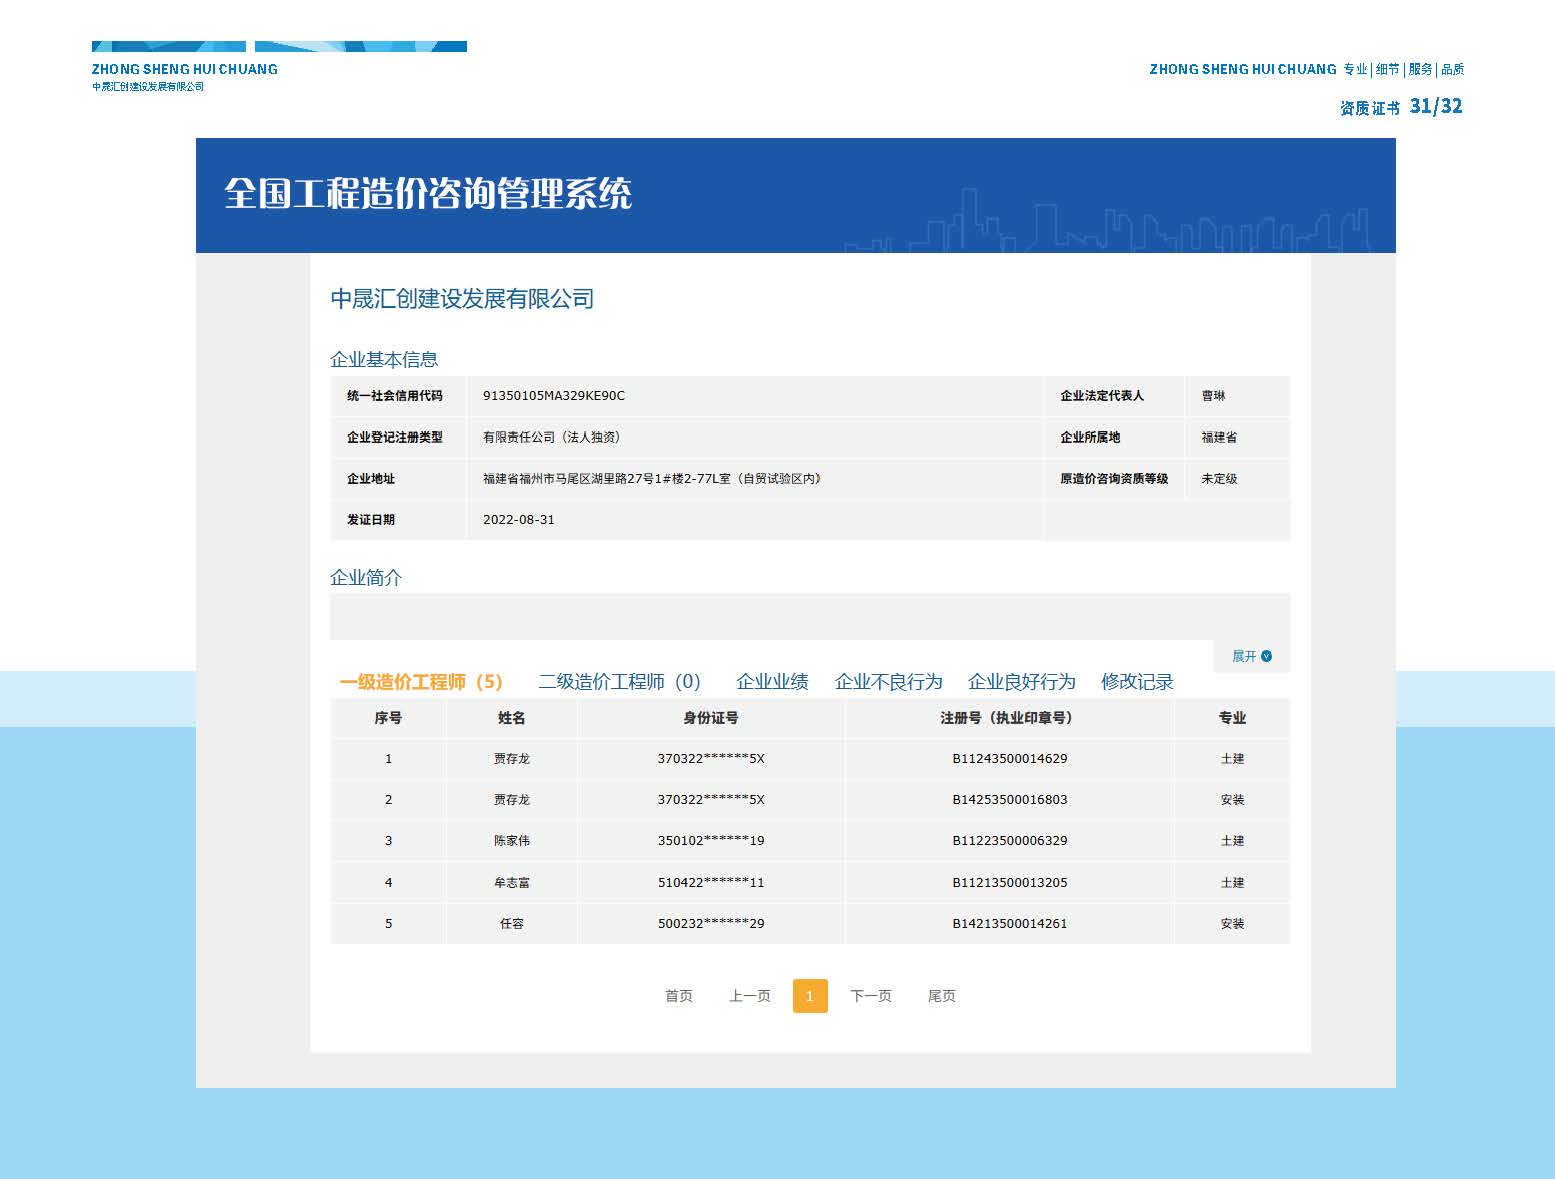Viewport: 1555px width, 1179px height.
Task: Click the company name 中晟汇创建设发展有限公司 heading
Action: click(x=462, y=299)
